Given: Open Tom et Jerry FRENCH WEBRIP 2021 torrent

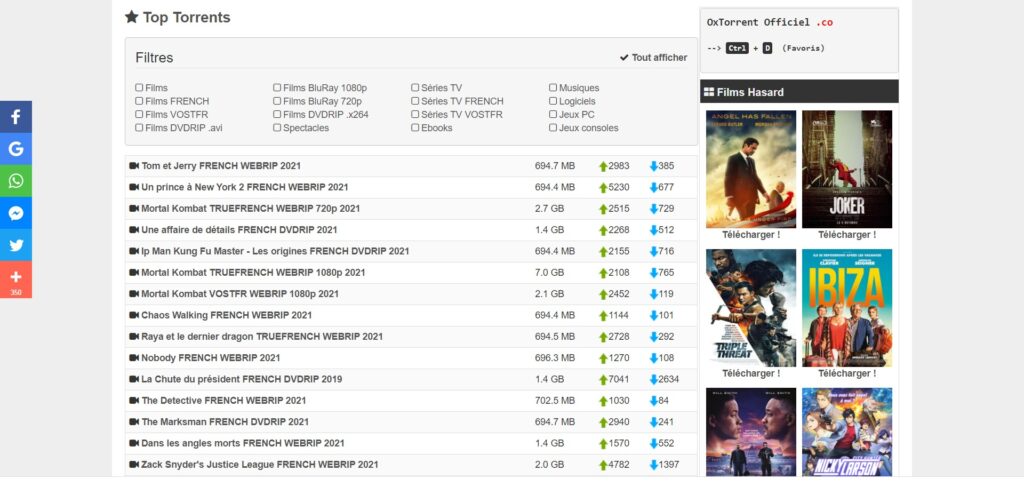Looking at the screenshot, I should tap(221, 166).
